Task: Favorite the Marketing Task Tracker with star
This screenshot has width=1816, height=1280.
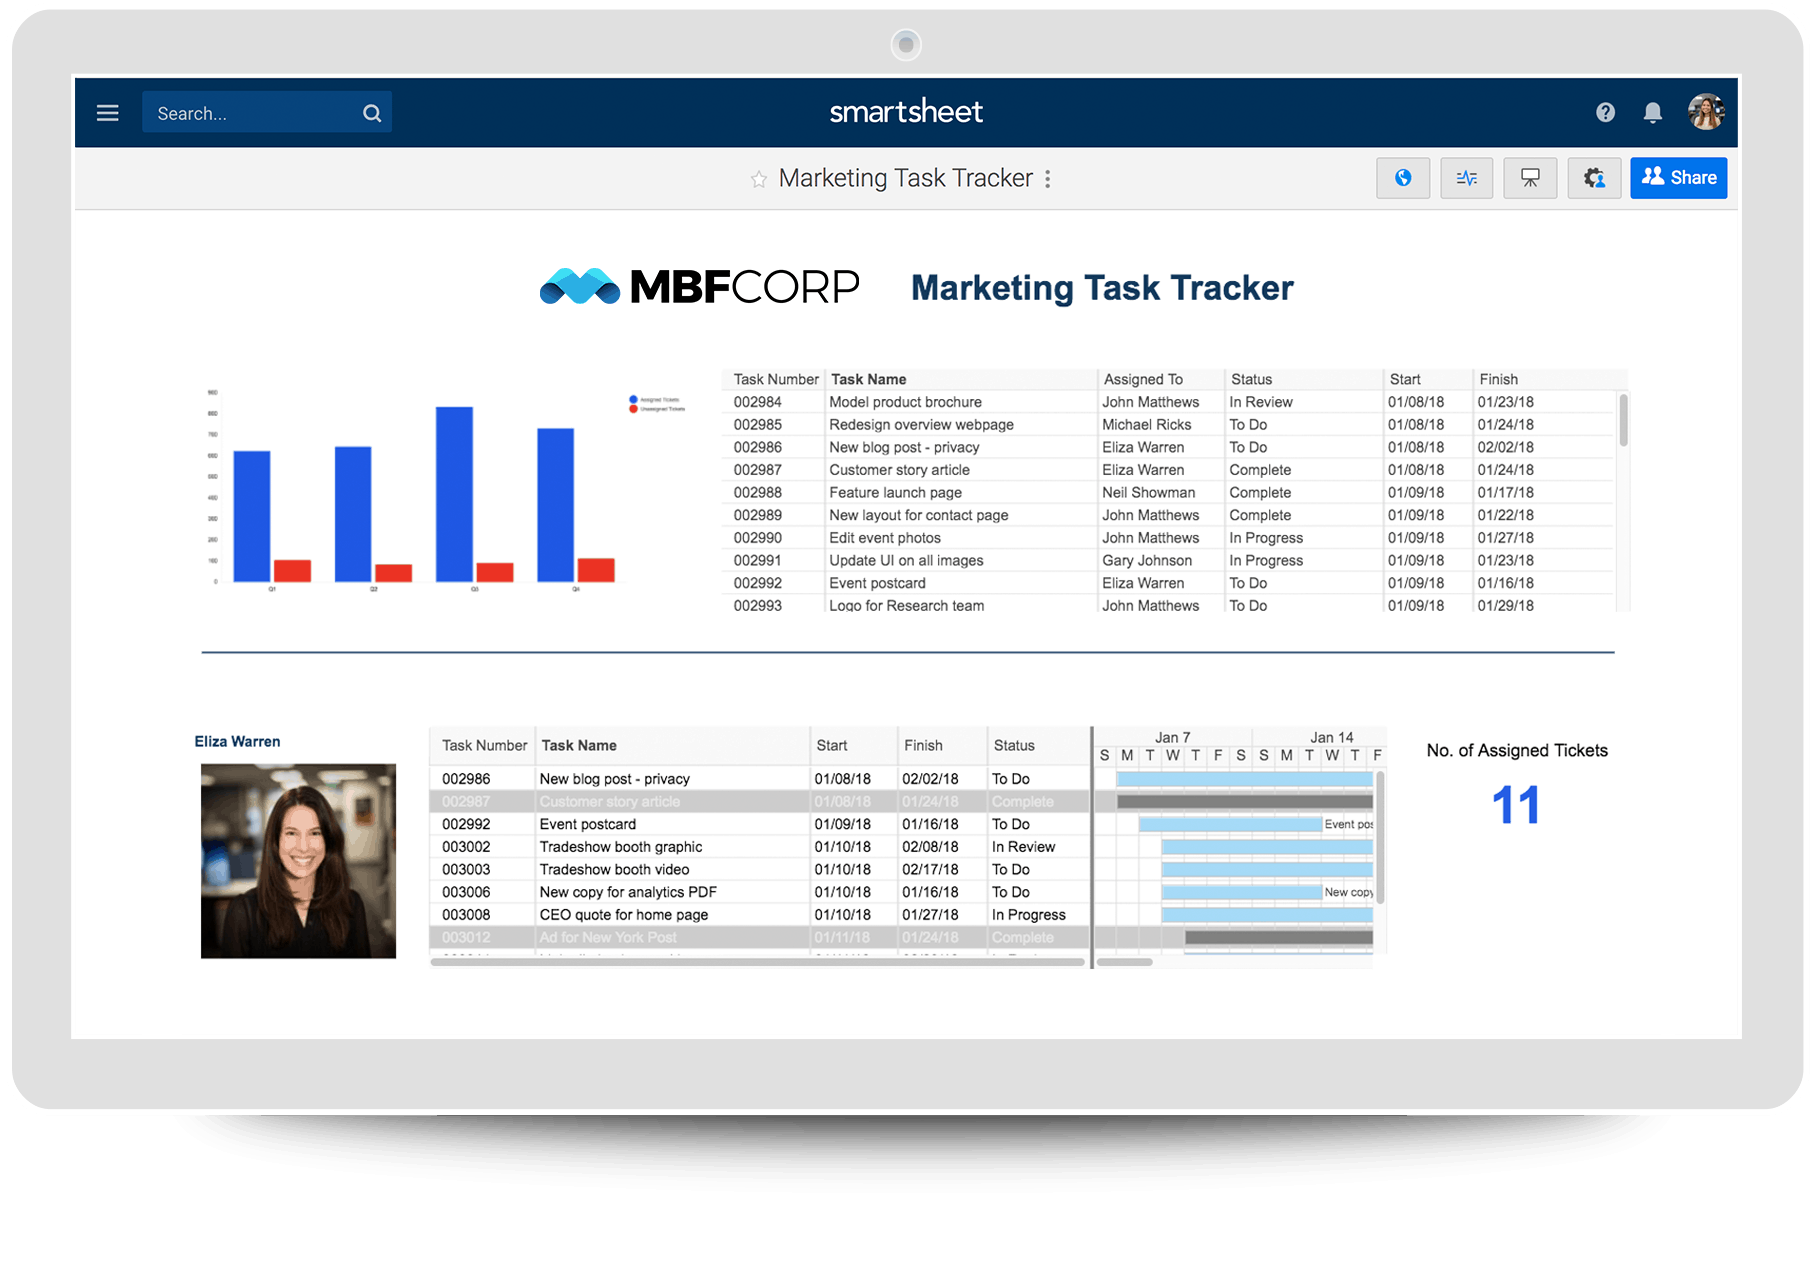Action: 759,179
